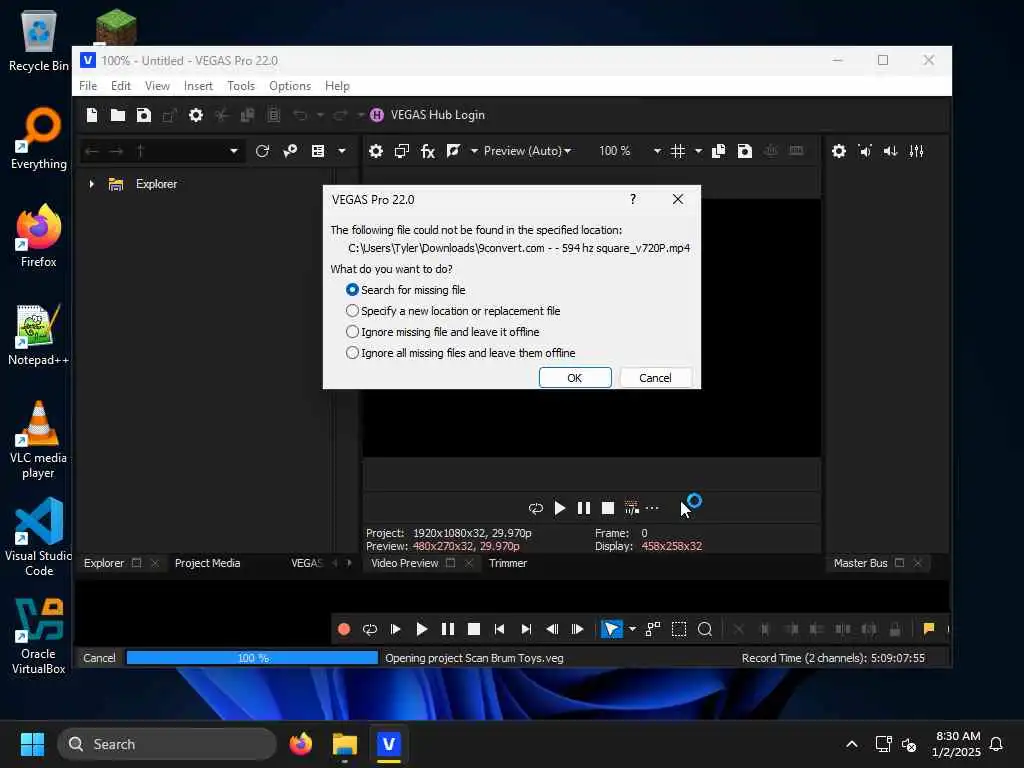Open the Insert menu

tap(198, 86)
